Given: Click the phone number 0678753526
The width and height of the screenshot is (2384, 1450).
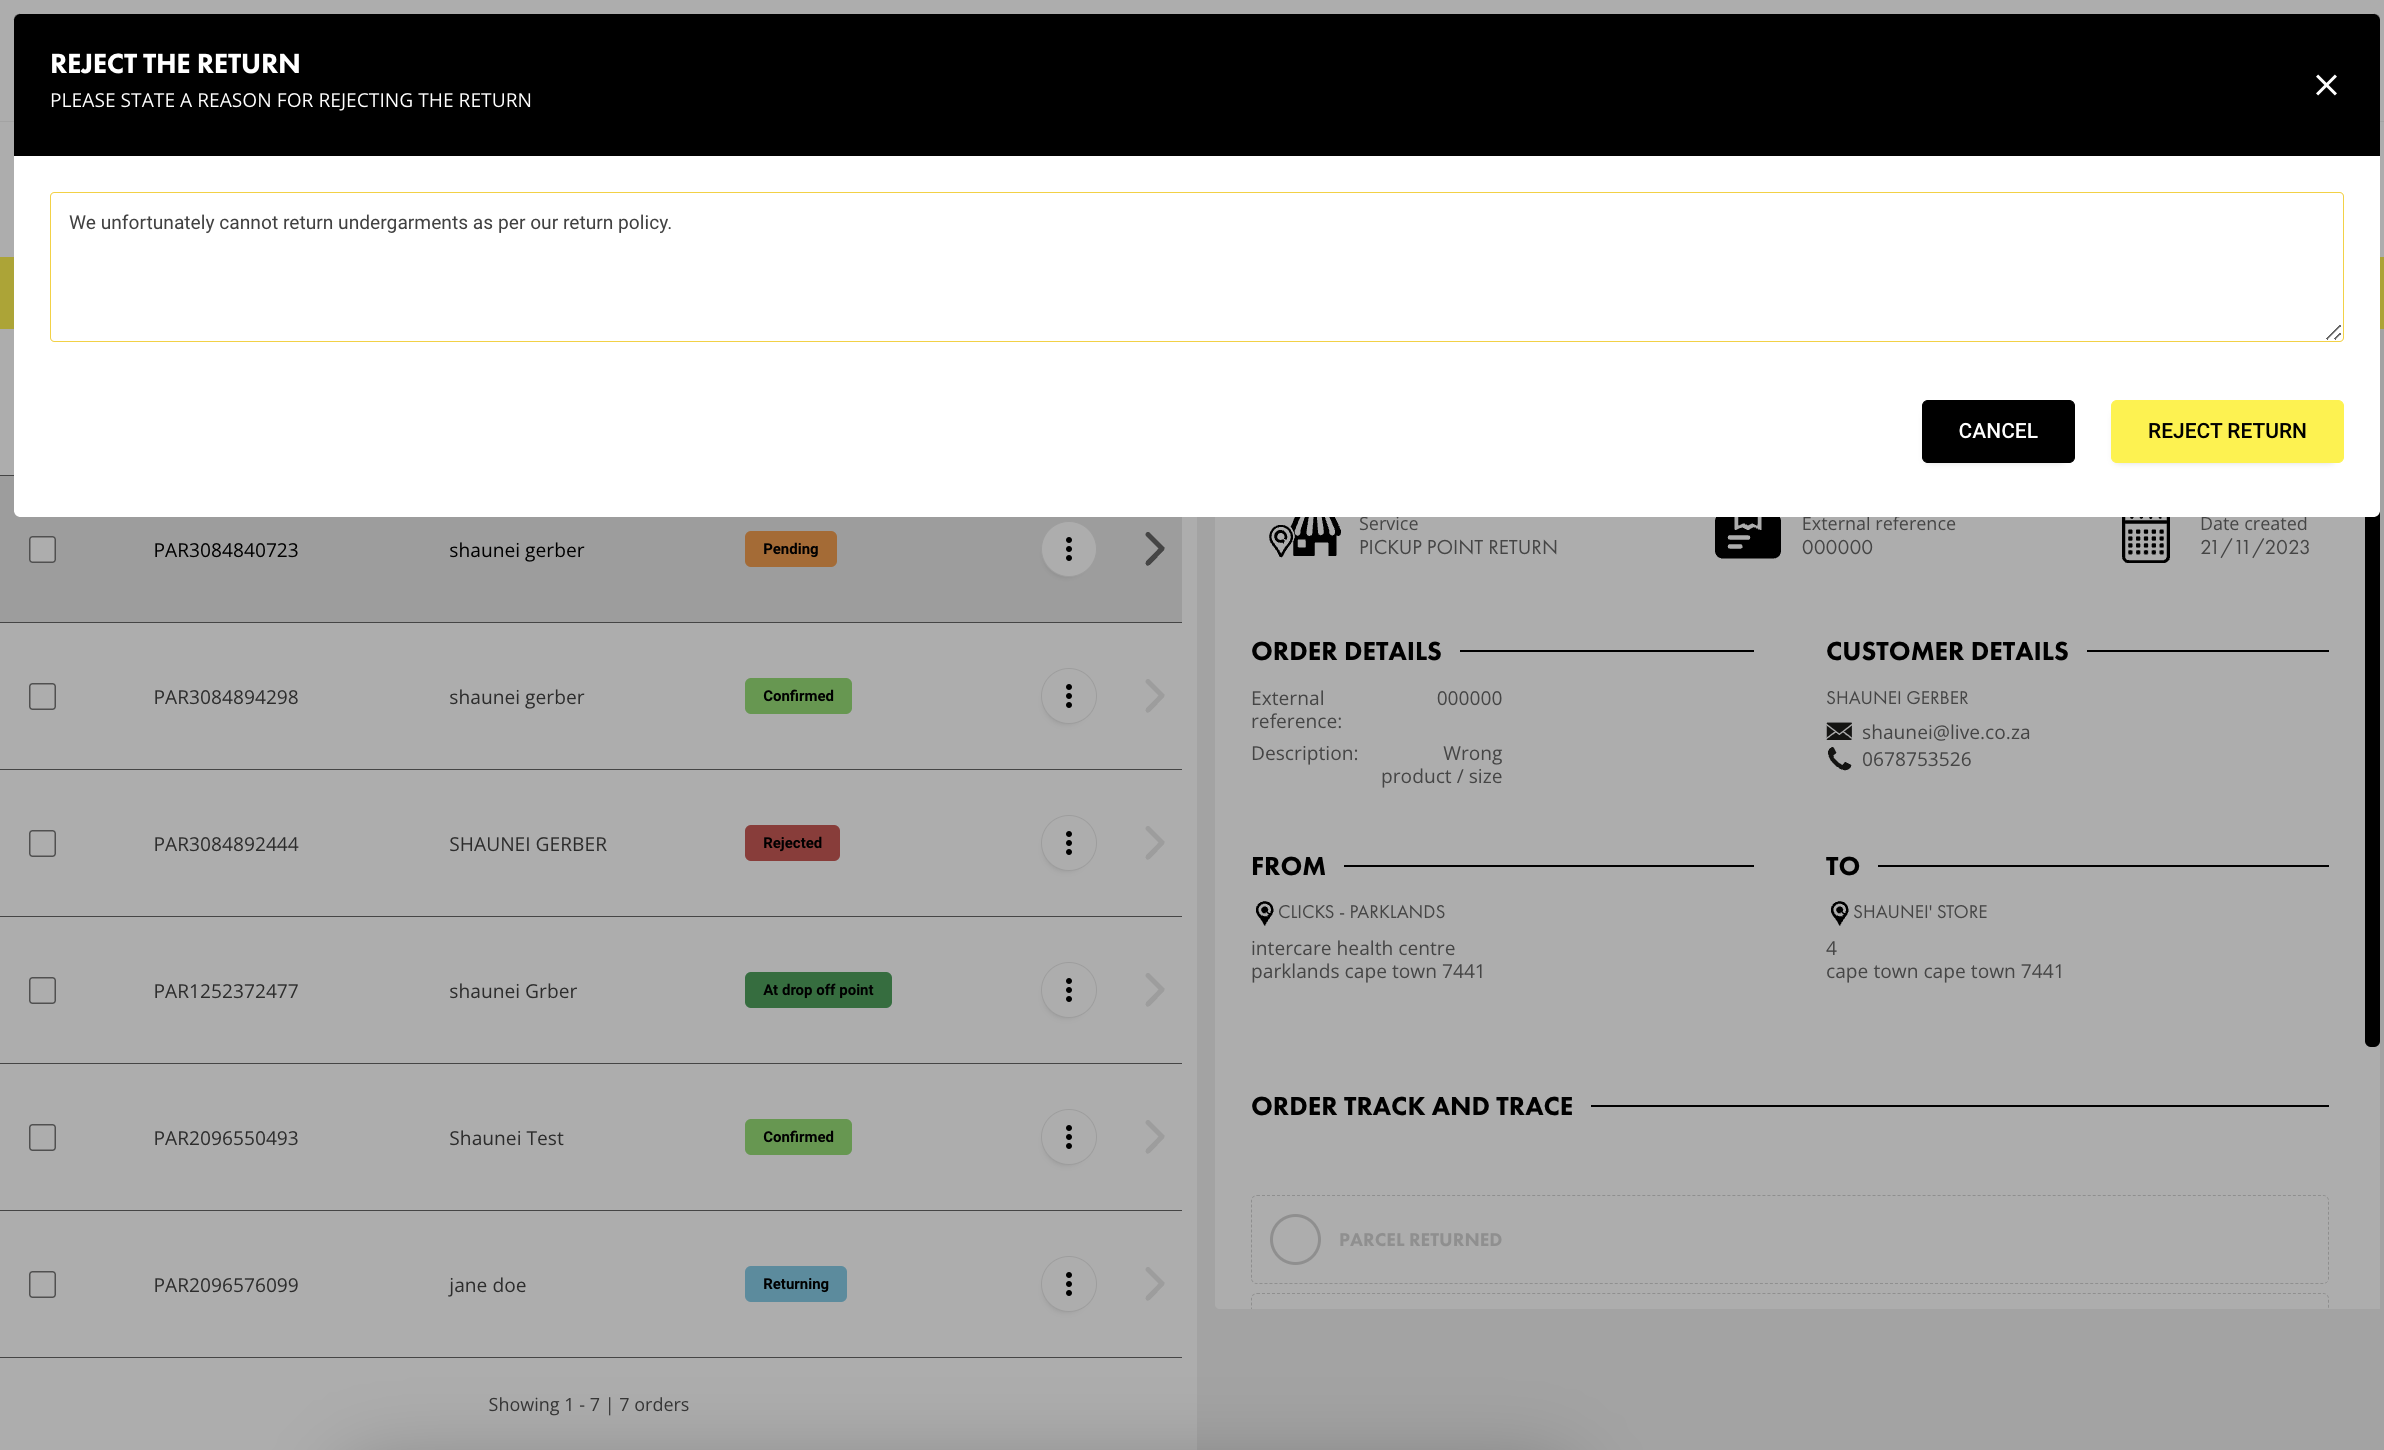Looking at the screenshot, I should point(1916,759).
